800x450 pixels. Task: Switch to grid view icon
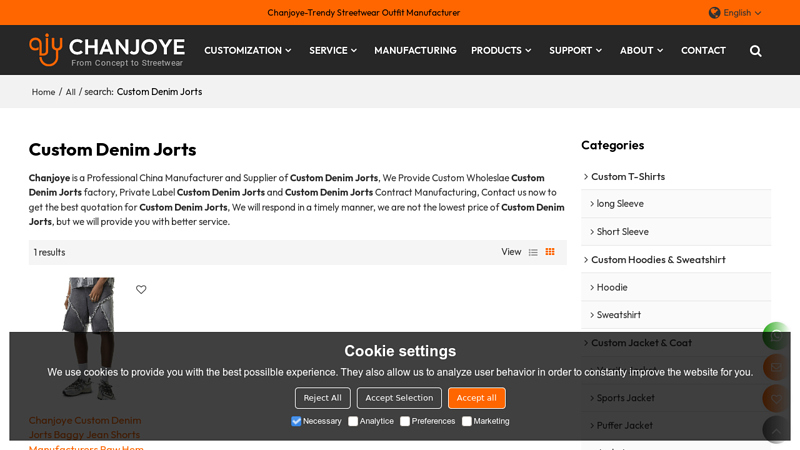(550, 252)
